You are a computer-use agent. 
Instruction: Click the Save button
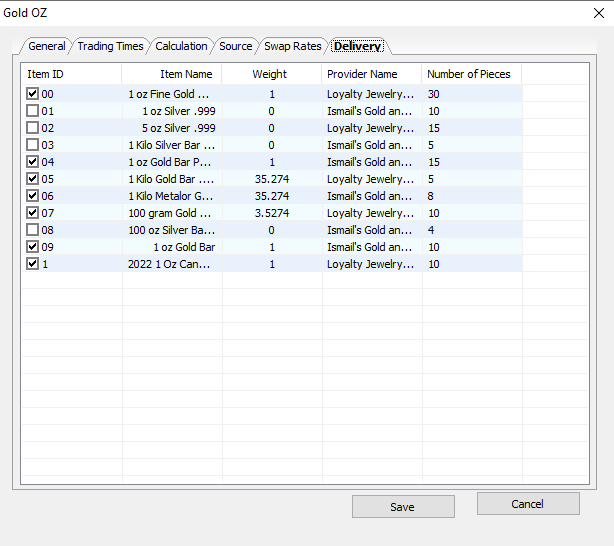(x=402, y=507)
